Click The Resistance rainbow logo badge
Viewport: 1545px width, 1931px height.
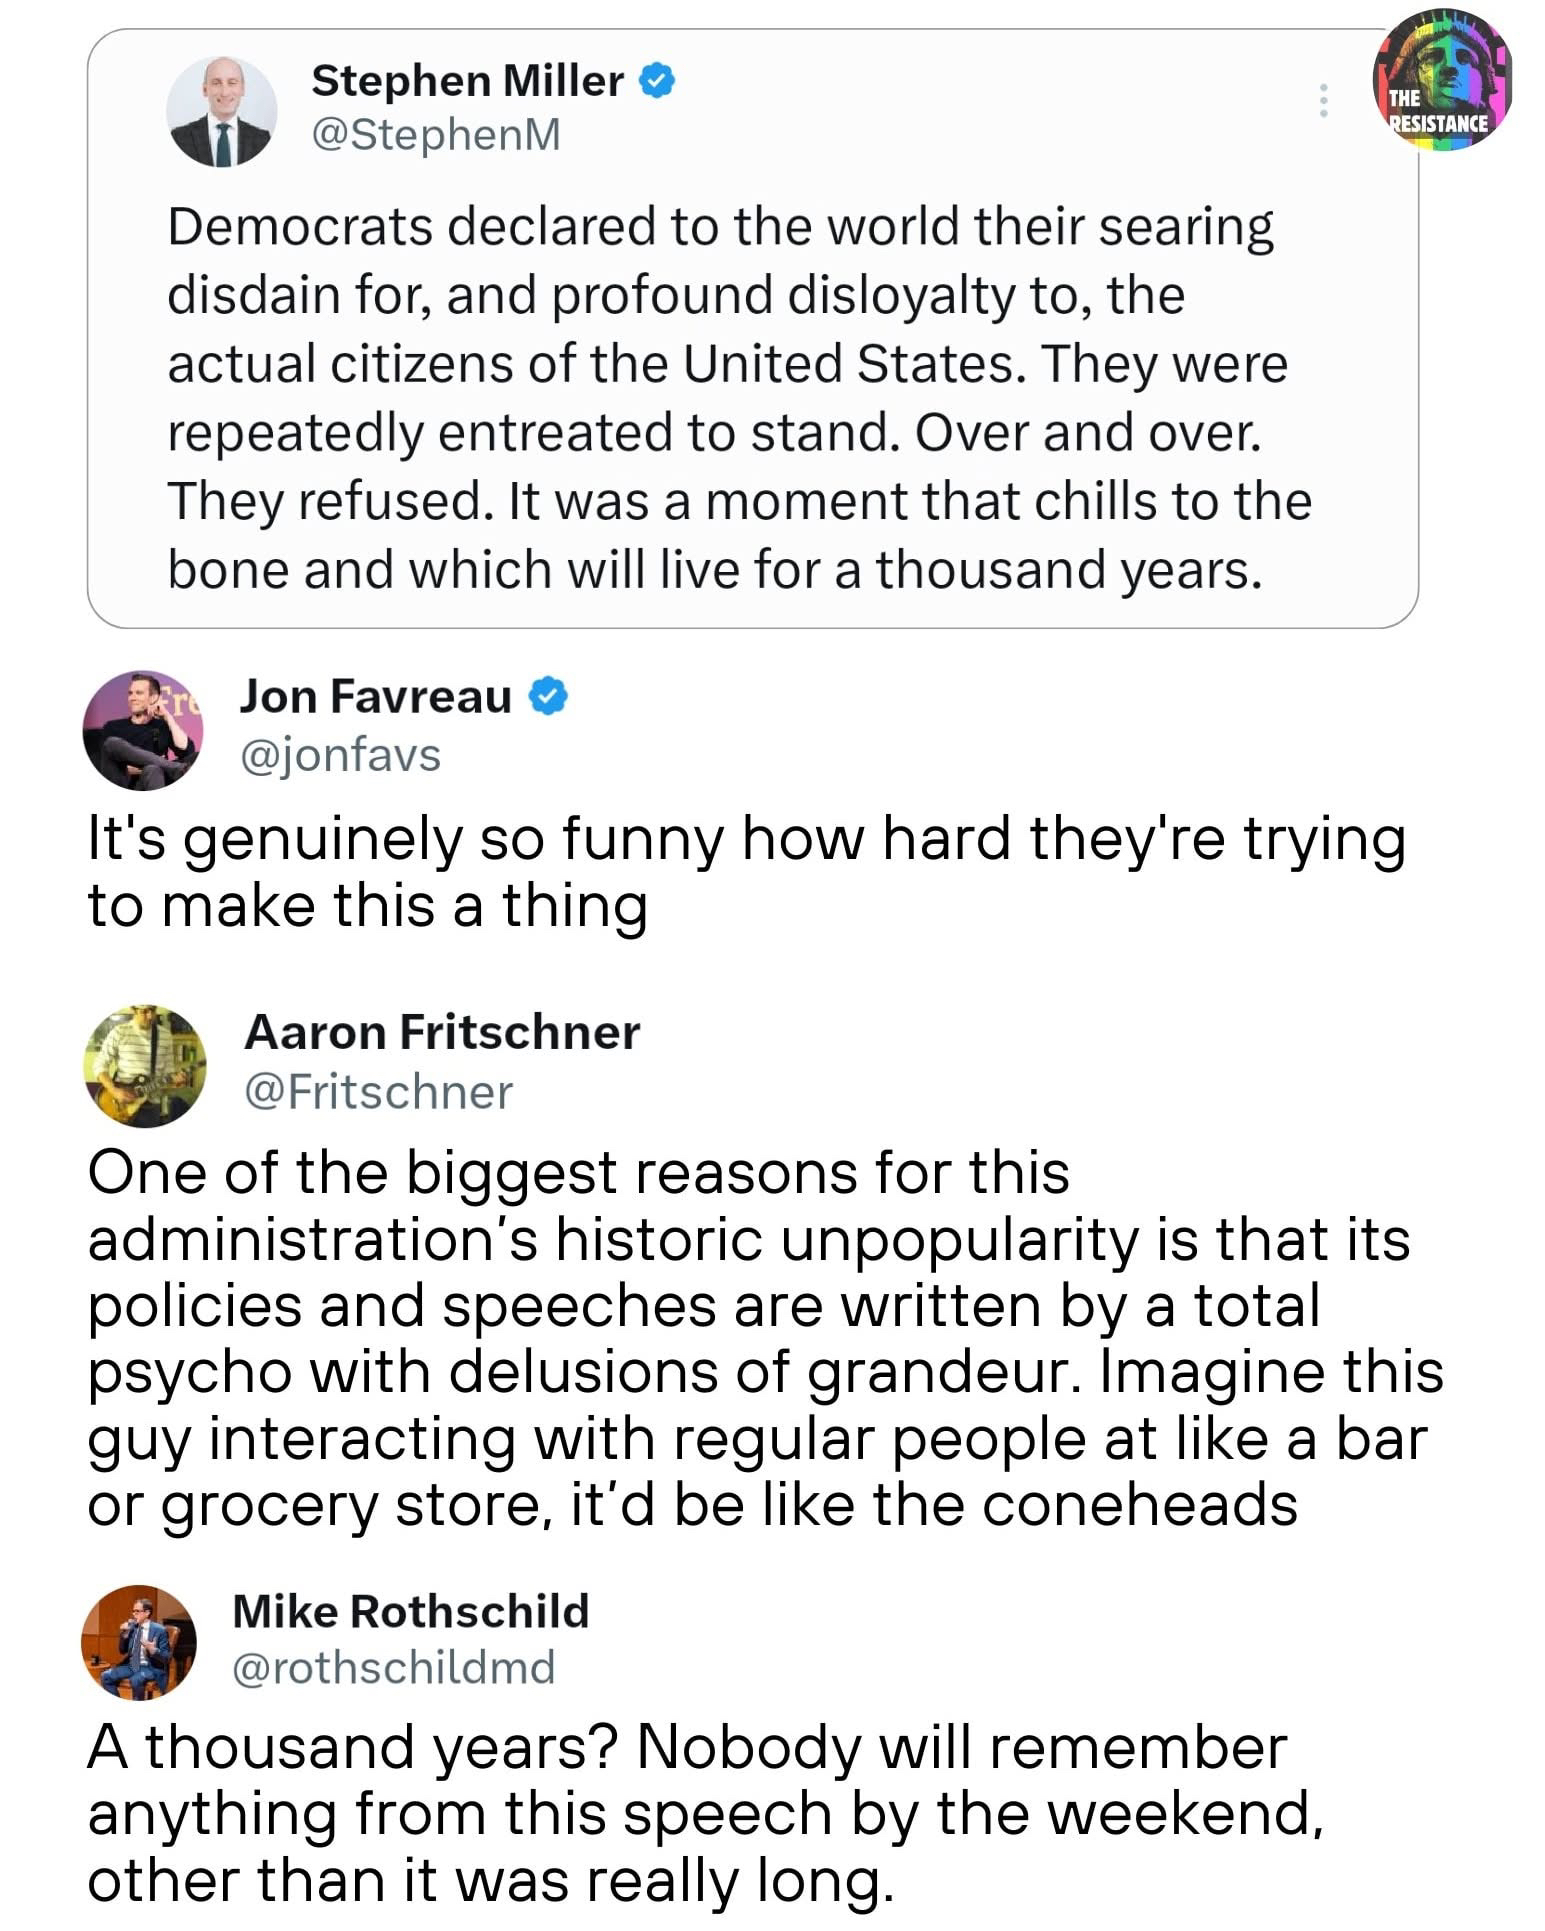tap(1441, 81)
